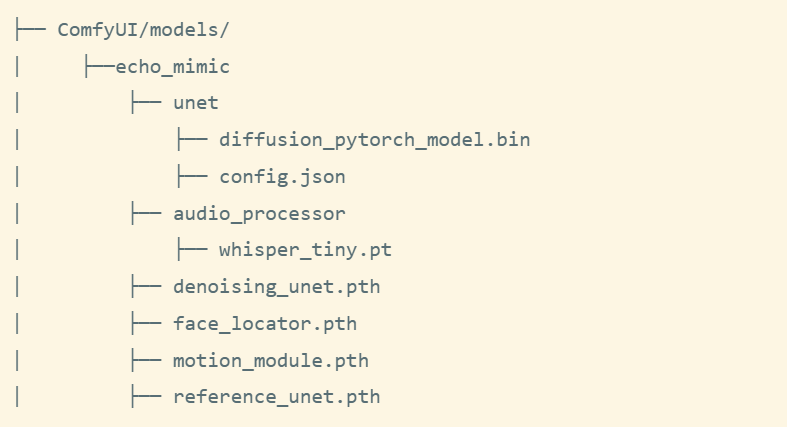Click branch connector before audio_processor

point(146,214)
